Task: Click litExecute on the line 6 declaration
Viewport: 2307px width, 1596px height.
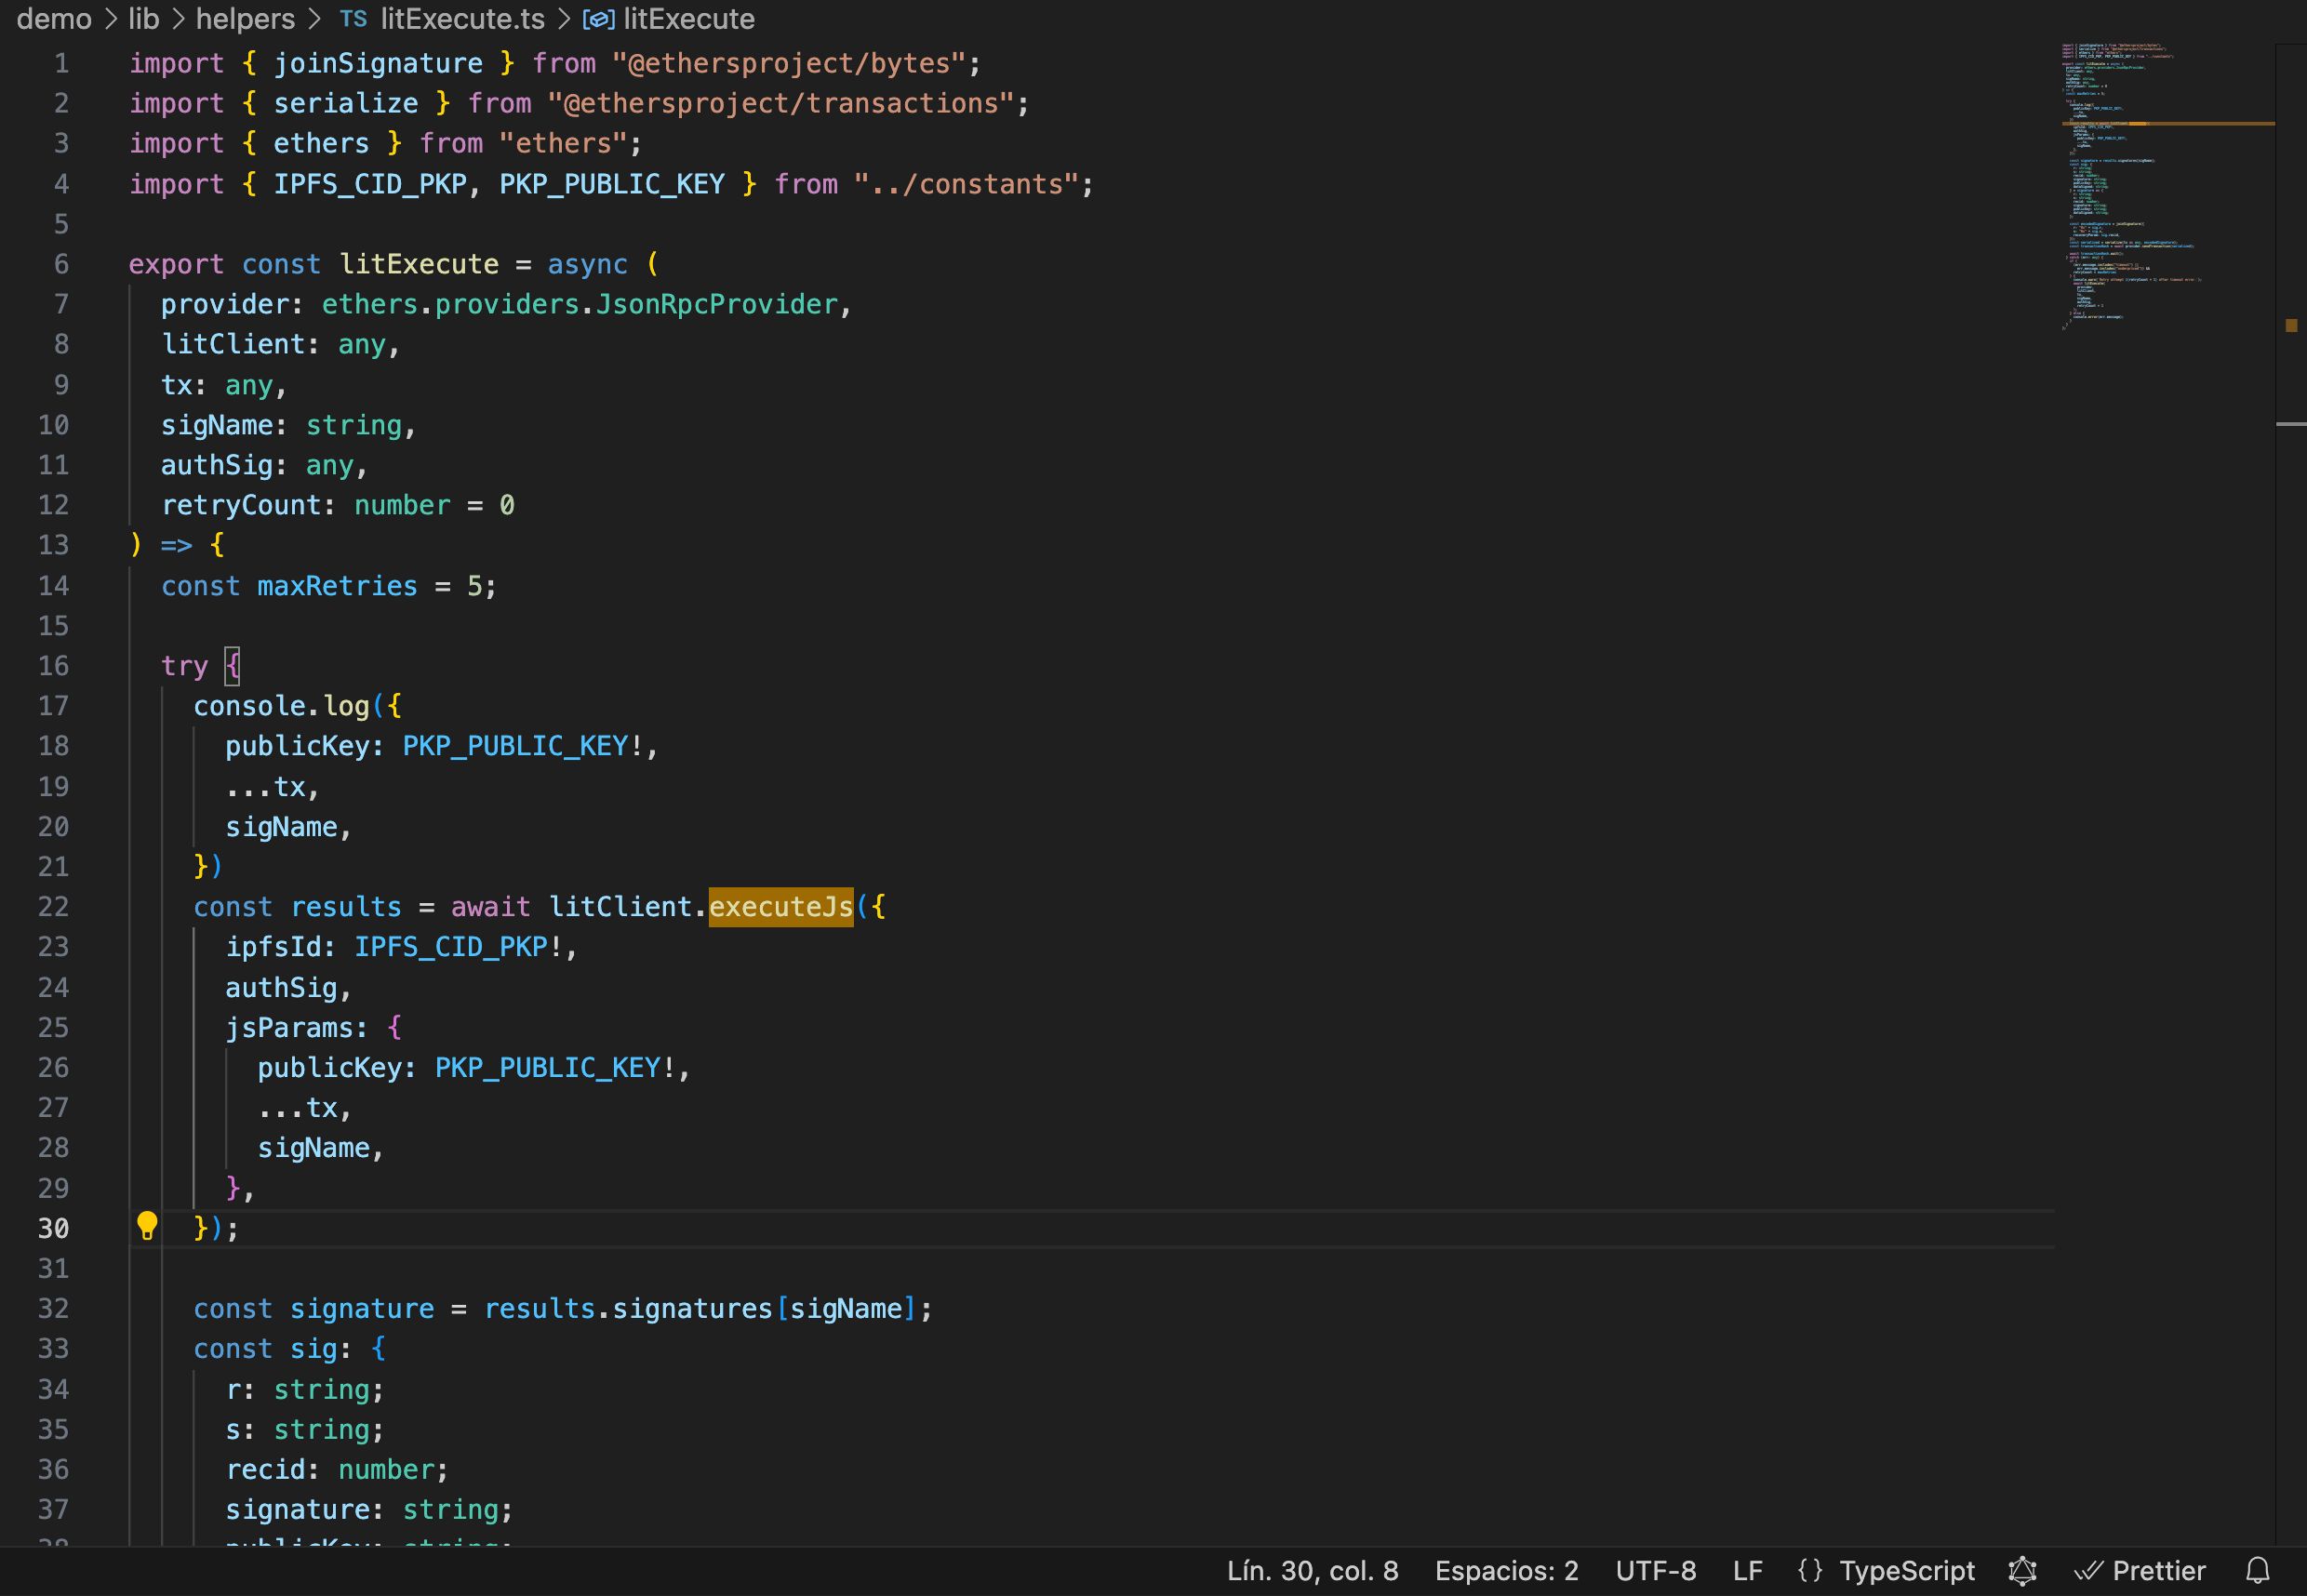Action: click(419, 264)
